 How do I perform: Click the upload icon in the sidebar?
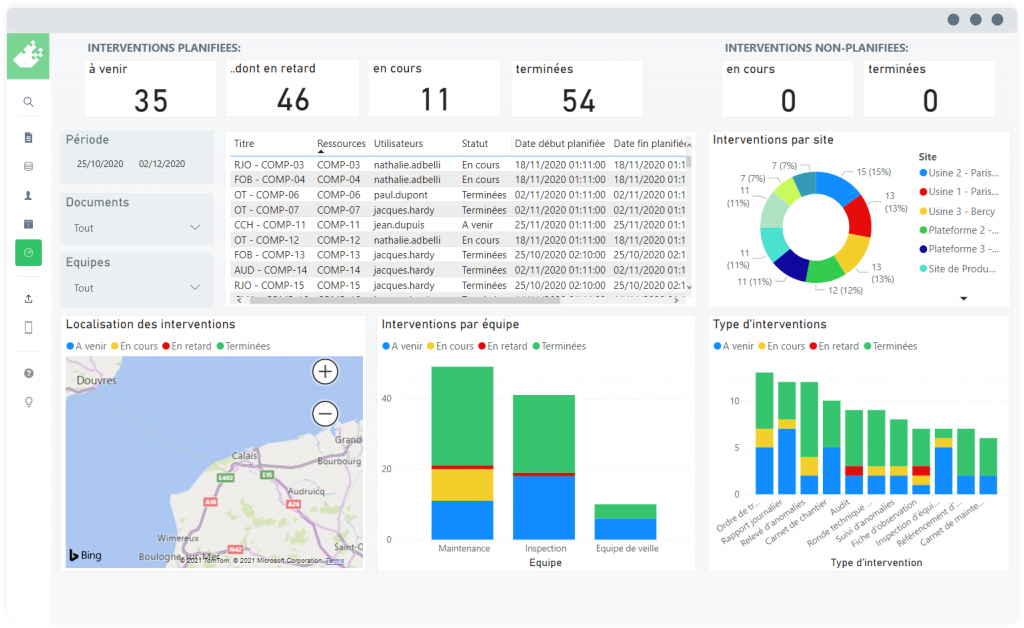[x=28, y=298]
